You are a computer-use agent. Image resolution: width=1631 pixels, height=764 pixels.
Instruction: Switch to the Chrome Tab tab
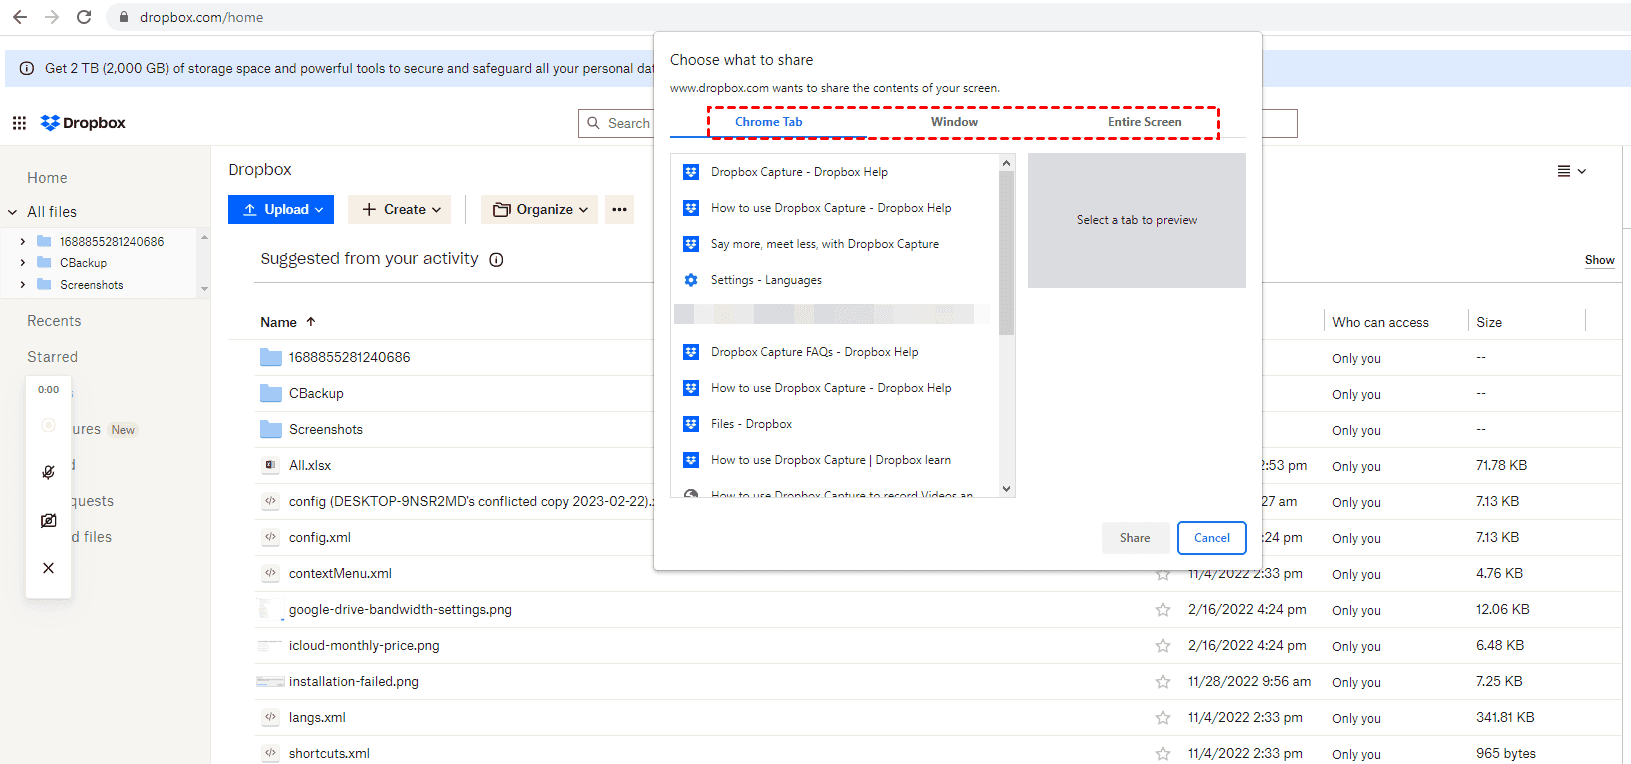pyautogui.click(x=768, y=122)
